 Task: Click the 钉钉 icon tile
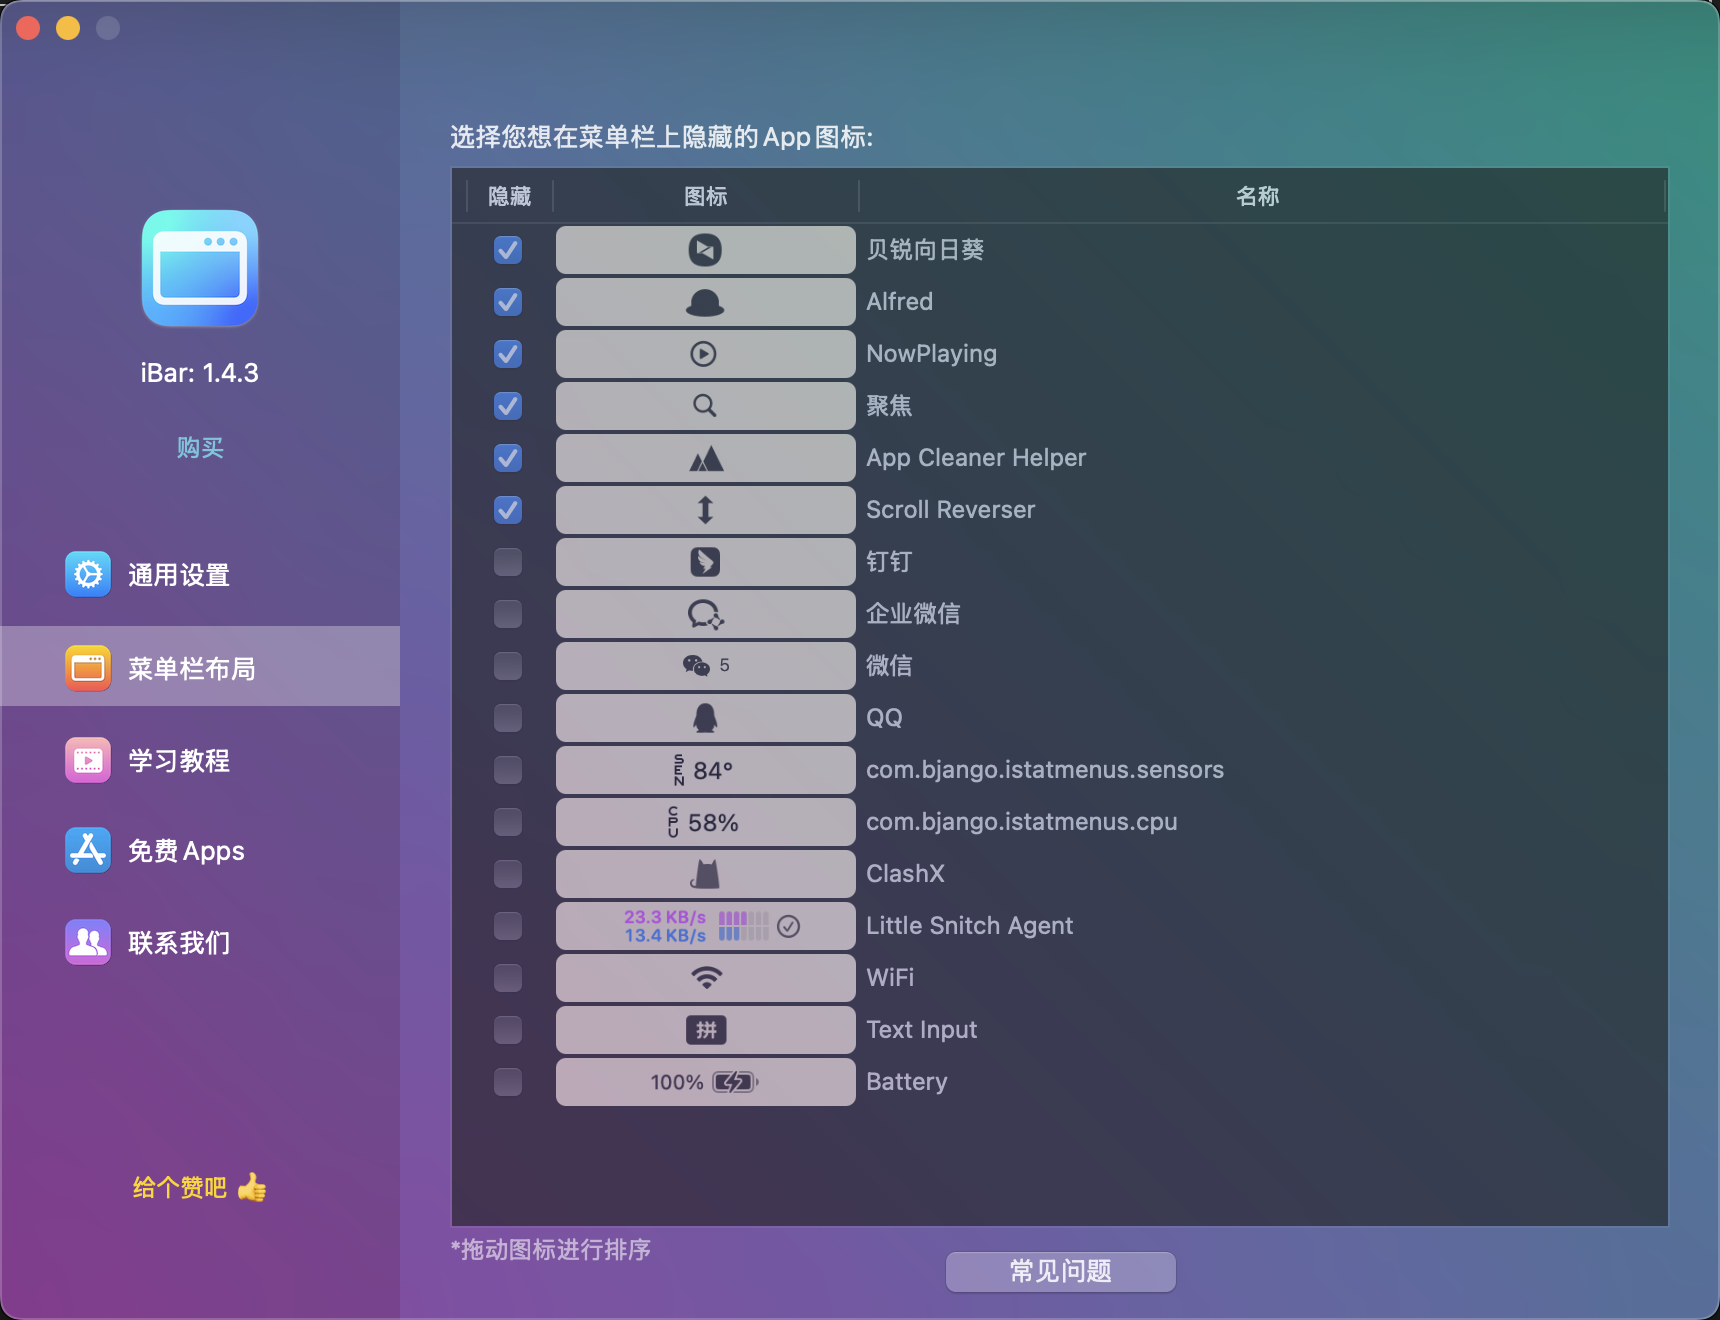tap(705, 562)
